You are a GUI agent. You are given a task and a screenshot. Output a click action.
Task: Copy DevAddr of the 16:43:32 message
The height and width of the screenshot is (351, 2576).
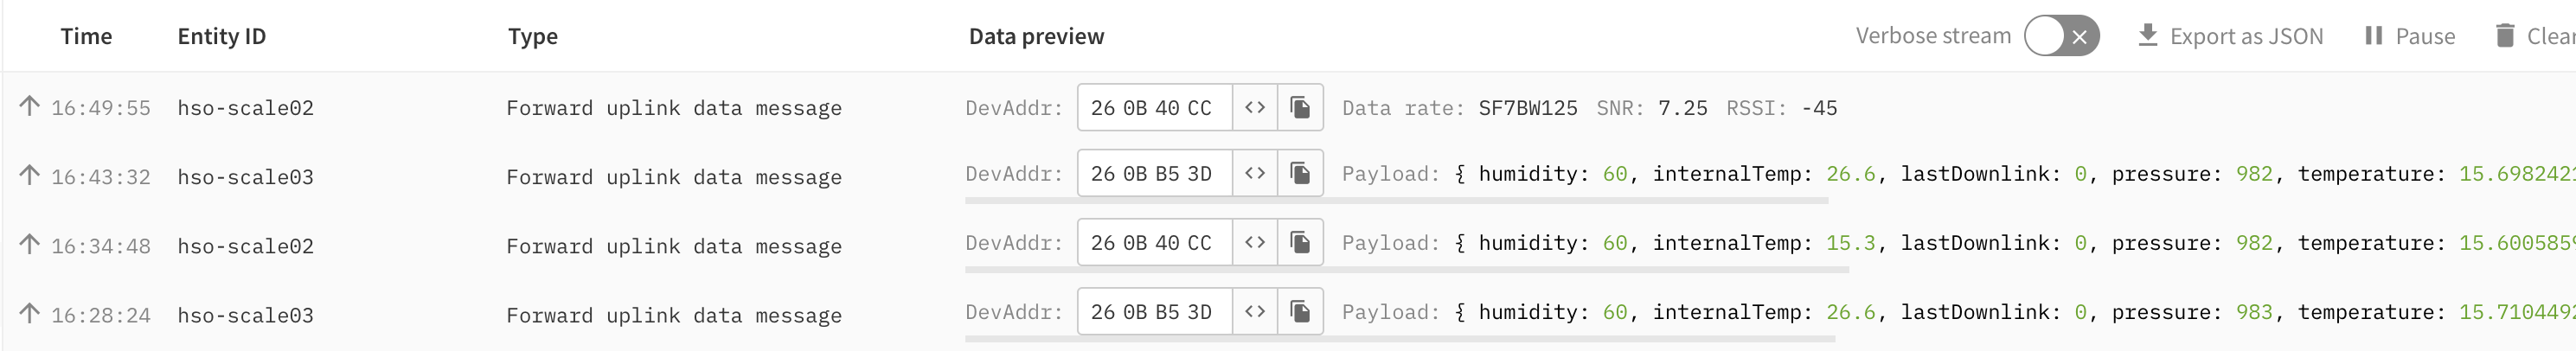[1300, 173]
